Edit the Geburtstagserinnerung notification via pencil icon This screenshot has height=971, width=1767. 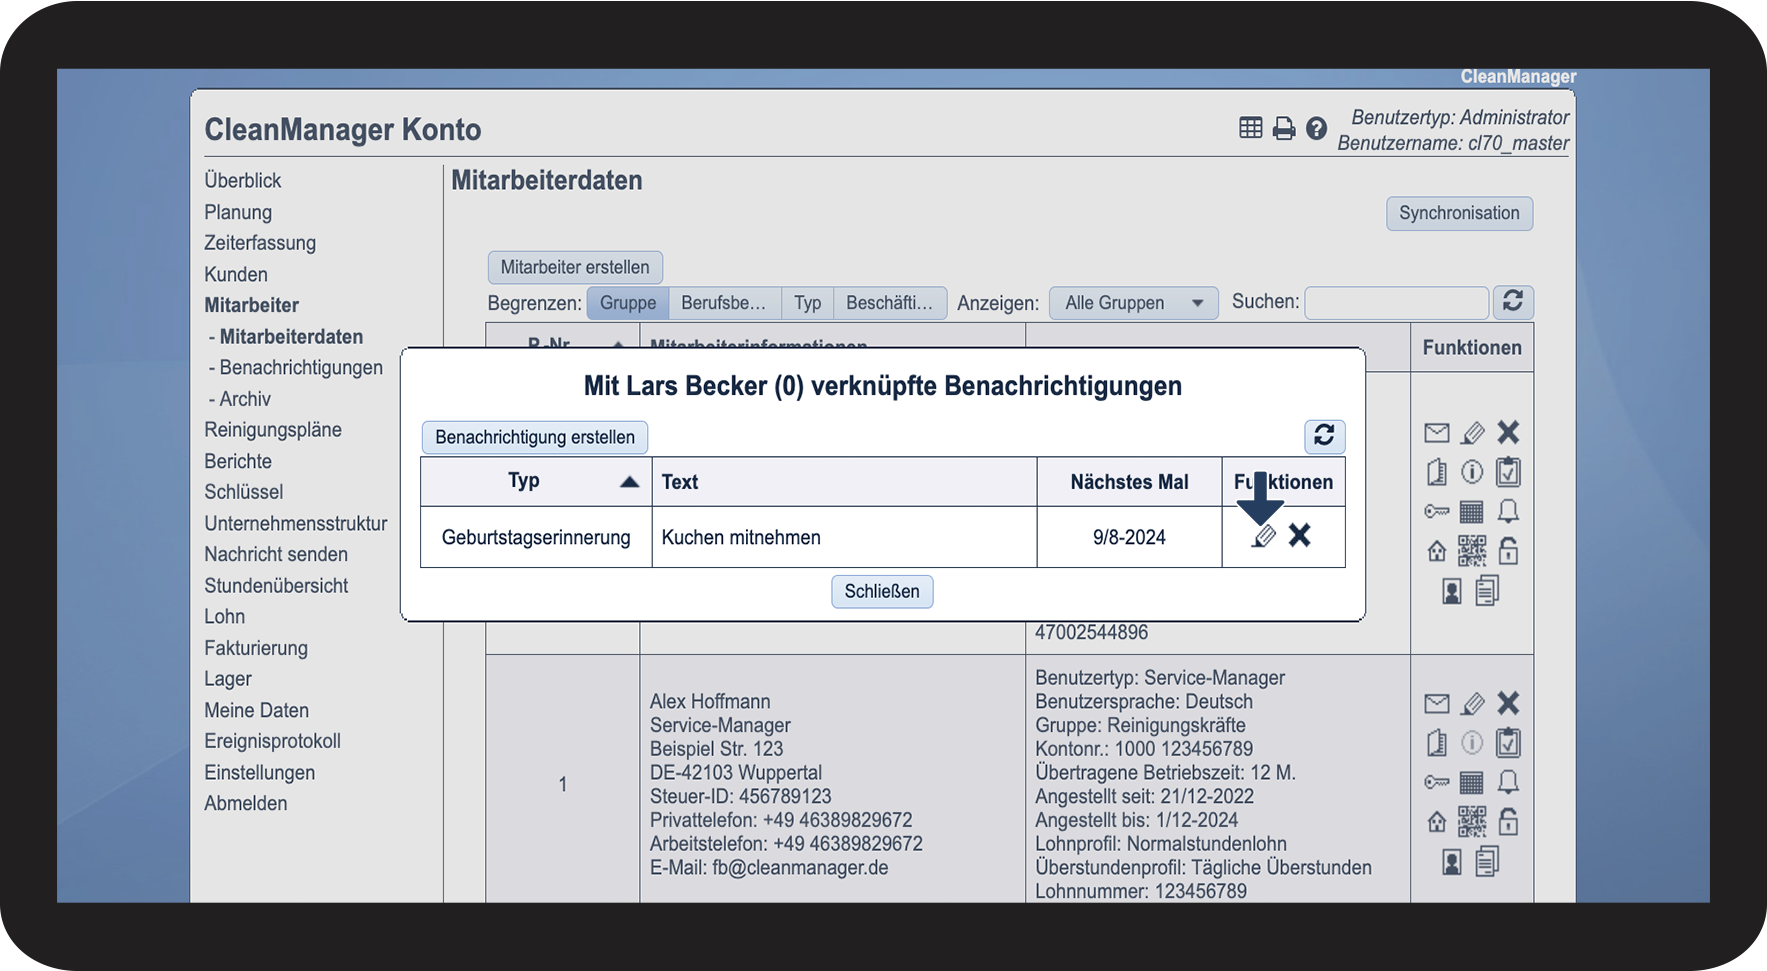click(x=1264, y=537)
